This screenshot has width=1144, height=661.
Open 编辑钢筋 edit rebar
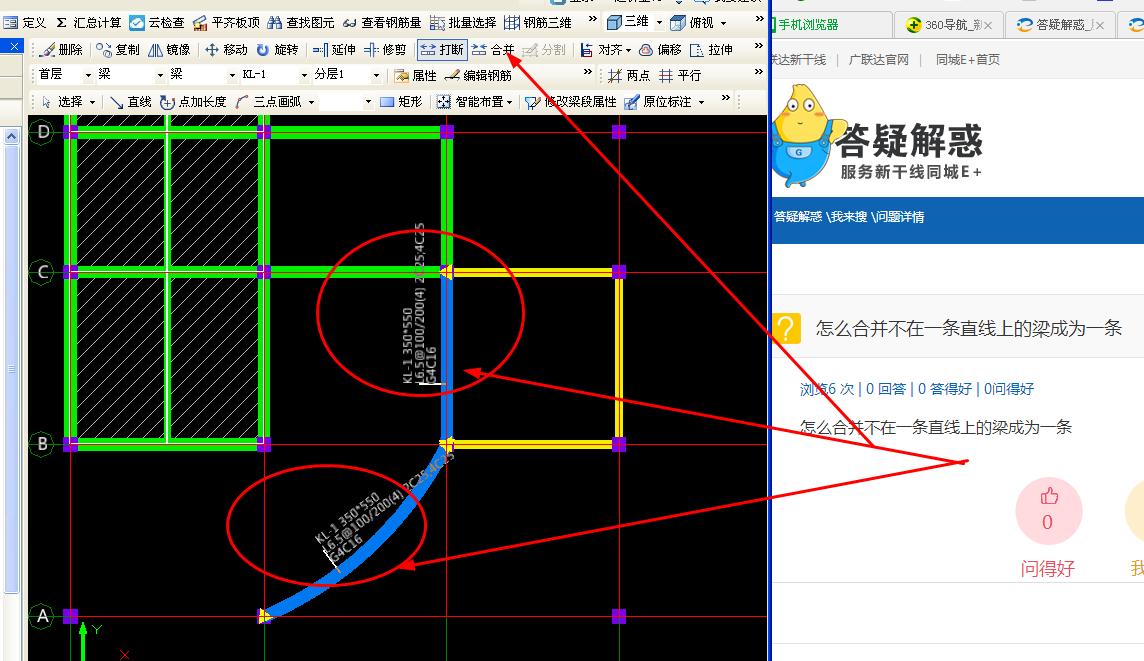tap(479, 75)
